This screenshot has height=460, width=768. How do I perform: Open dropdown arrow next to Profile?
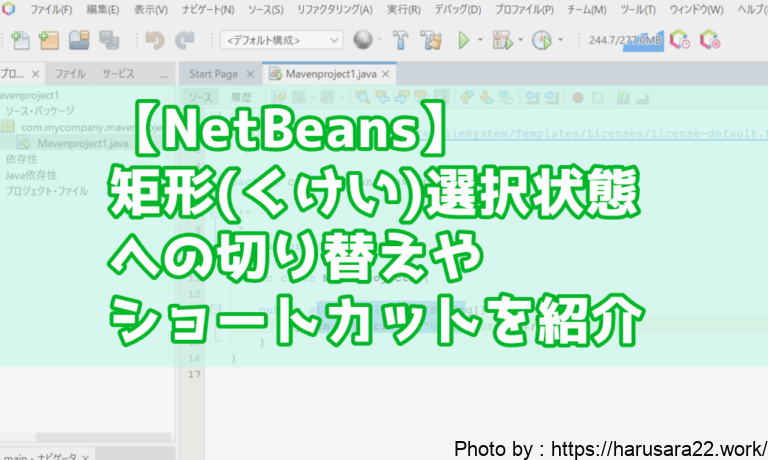coord(560,40)
